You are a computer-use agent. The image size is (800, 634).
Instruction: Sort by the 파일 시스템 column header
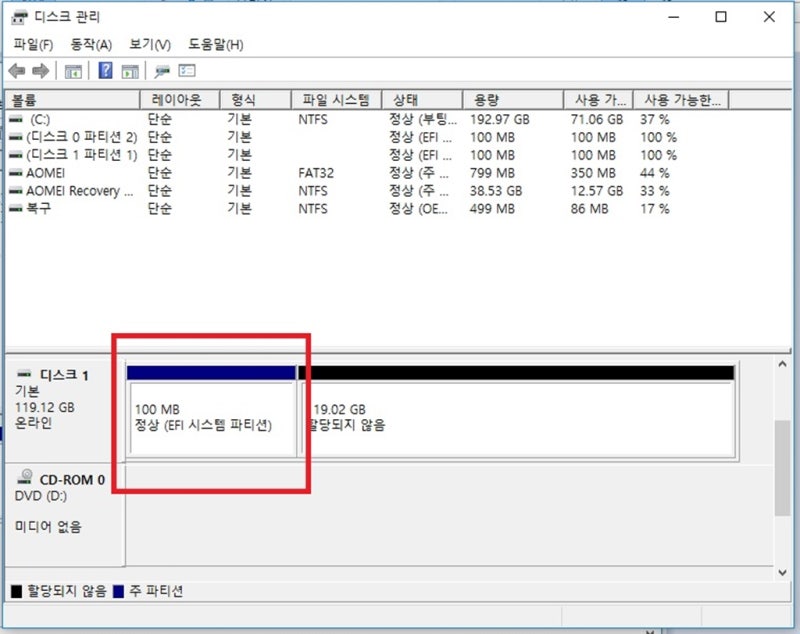336,100
